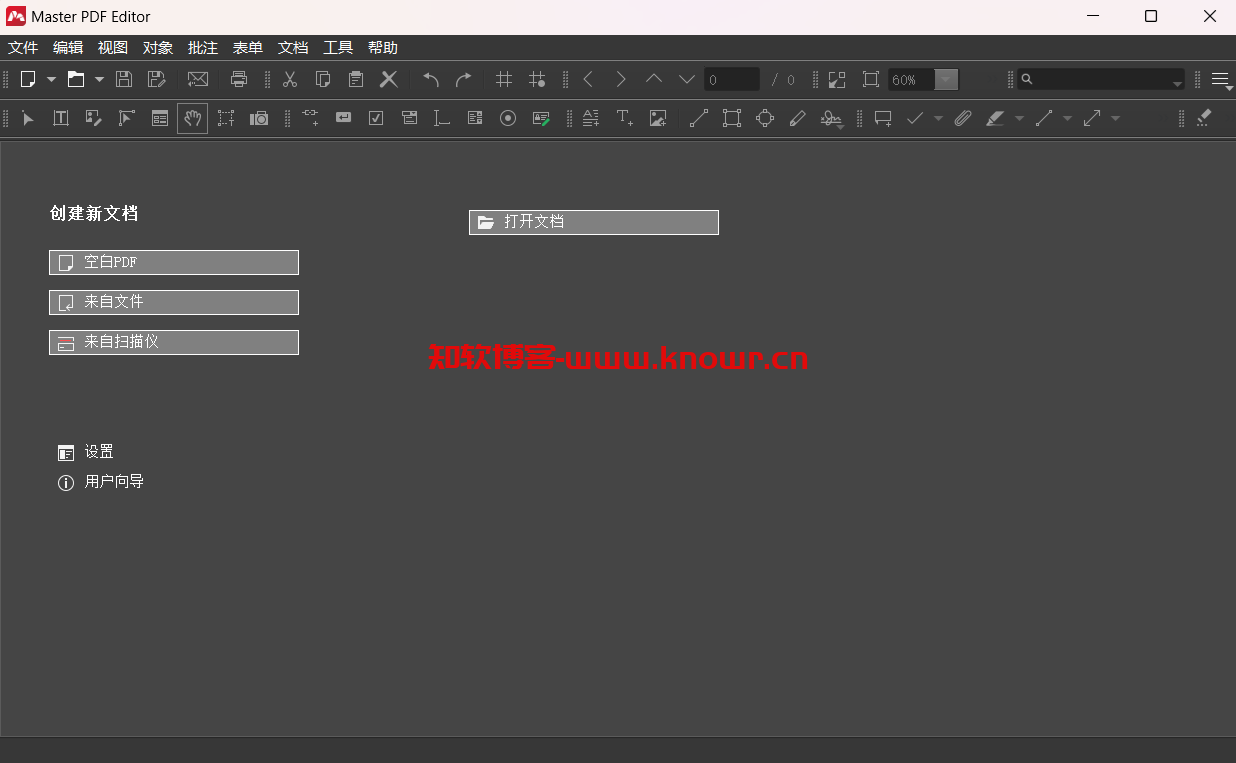Expand the Highlight tool dropdown arrow
Viewport: 1236px width, 763px height.
point(1019,118)
